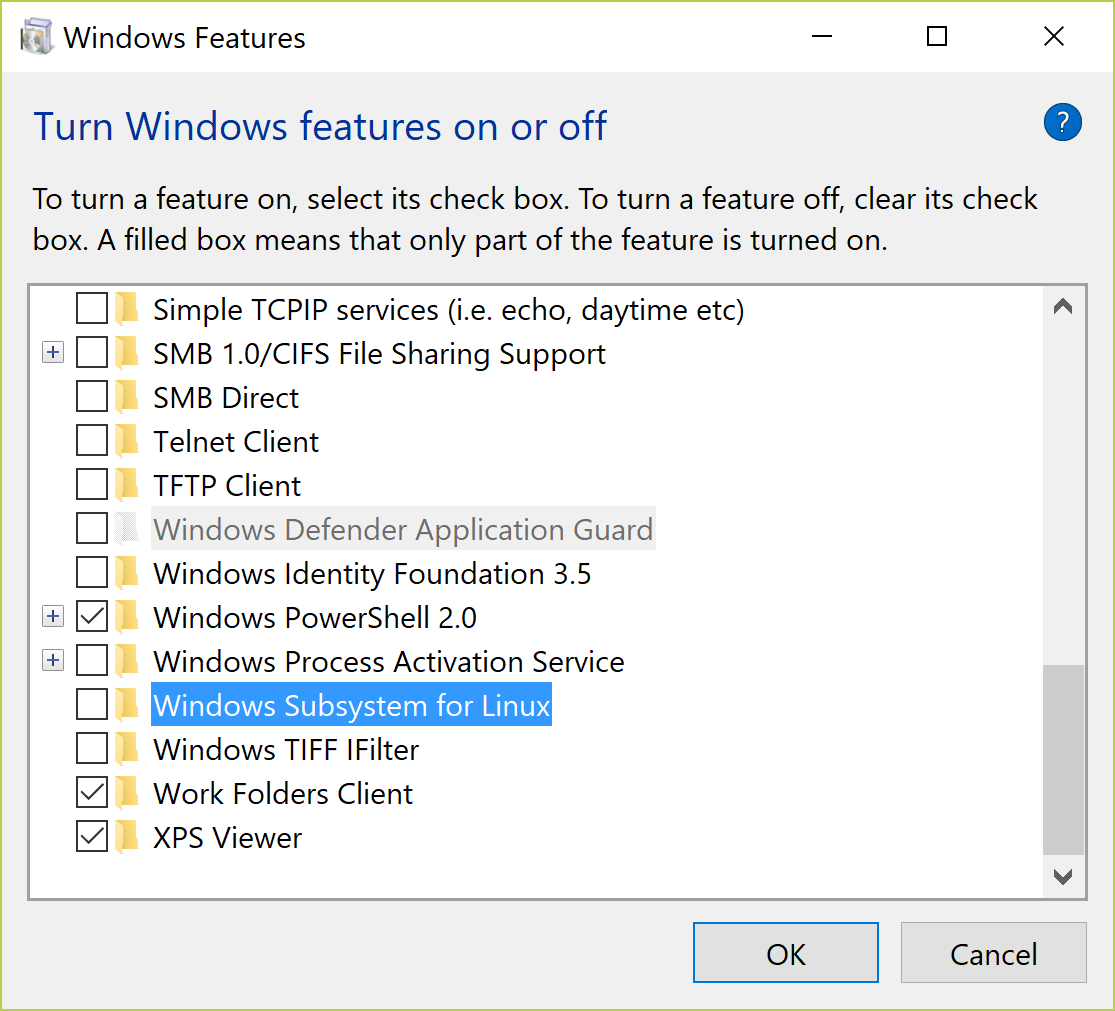
Task: Select the XPS Viewer label
Action: [228, 838]
